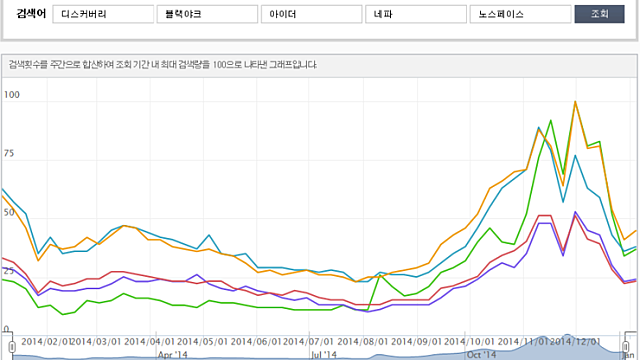Click the graph description text about 검색횟수
Screen dimensions: 640x360
point(163,64)
